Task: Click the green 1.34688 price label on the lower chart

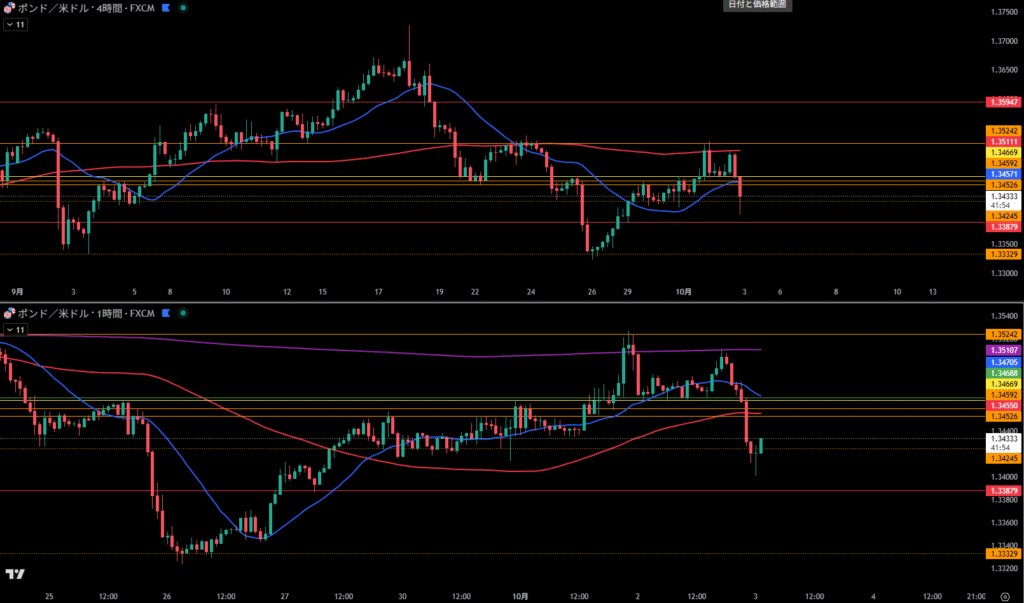Action: pyautogui.click(x=1002, y=372)
